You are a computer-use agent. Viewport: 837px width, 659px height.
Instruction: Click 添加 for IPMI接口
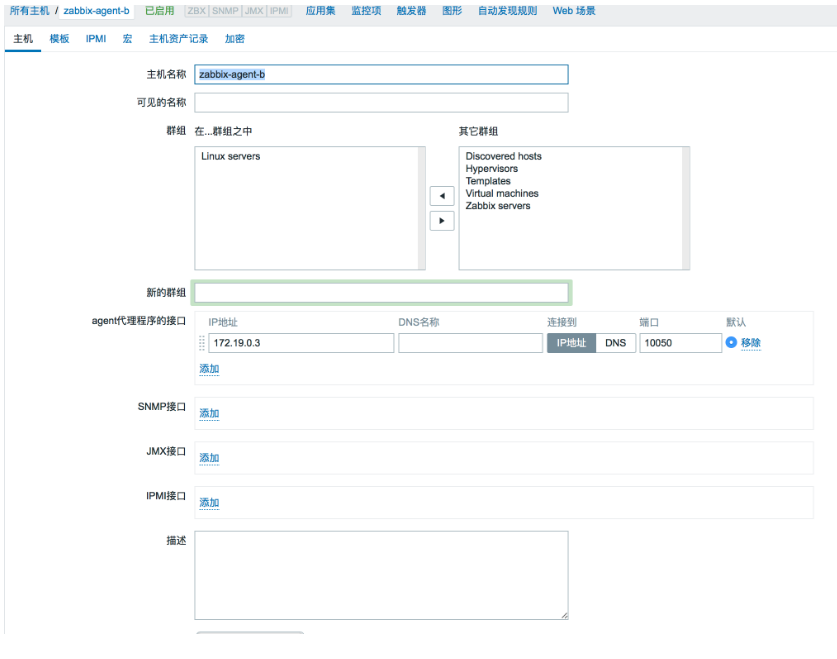209,503
